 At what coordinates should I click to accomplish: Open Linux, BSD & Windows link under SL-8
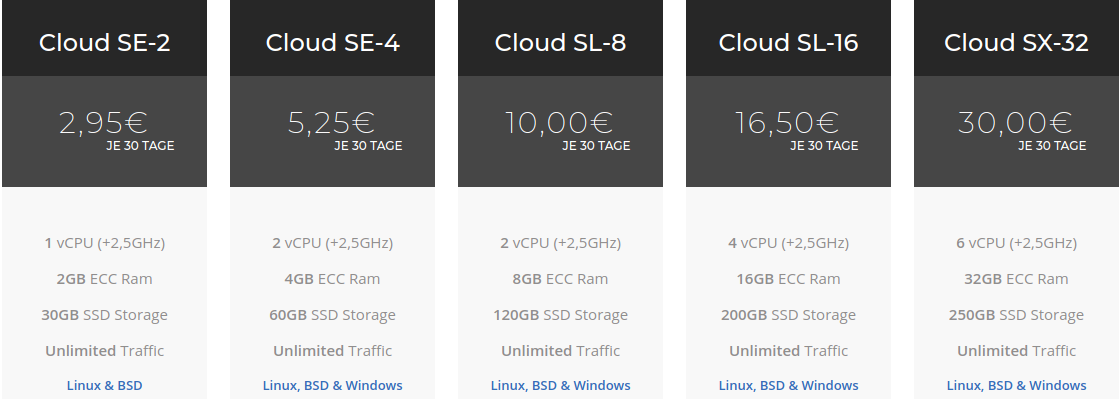click(x=560, y=385)
